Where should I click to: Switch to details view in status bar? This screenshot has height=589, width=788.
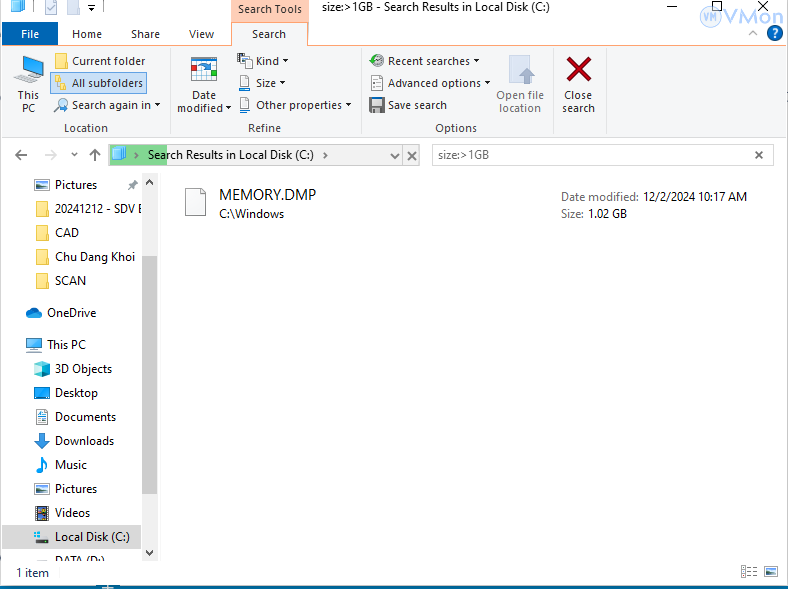point(749,572)
